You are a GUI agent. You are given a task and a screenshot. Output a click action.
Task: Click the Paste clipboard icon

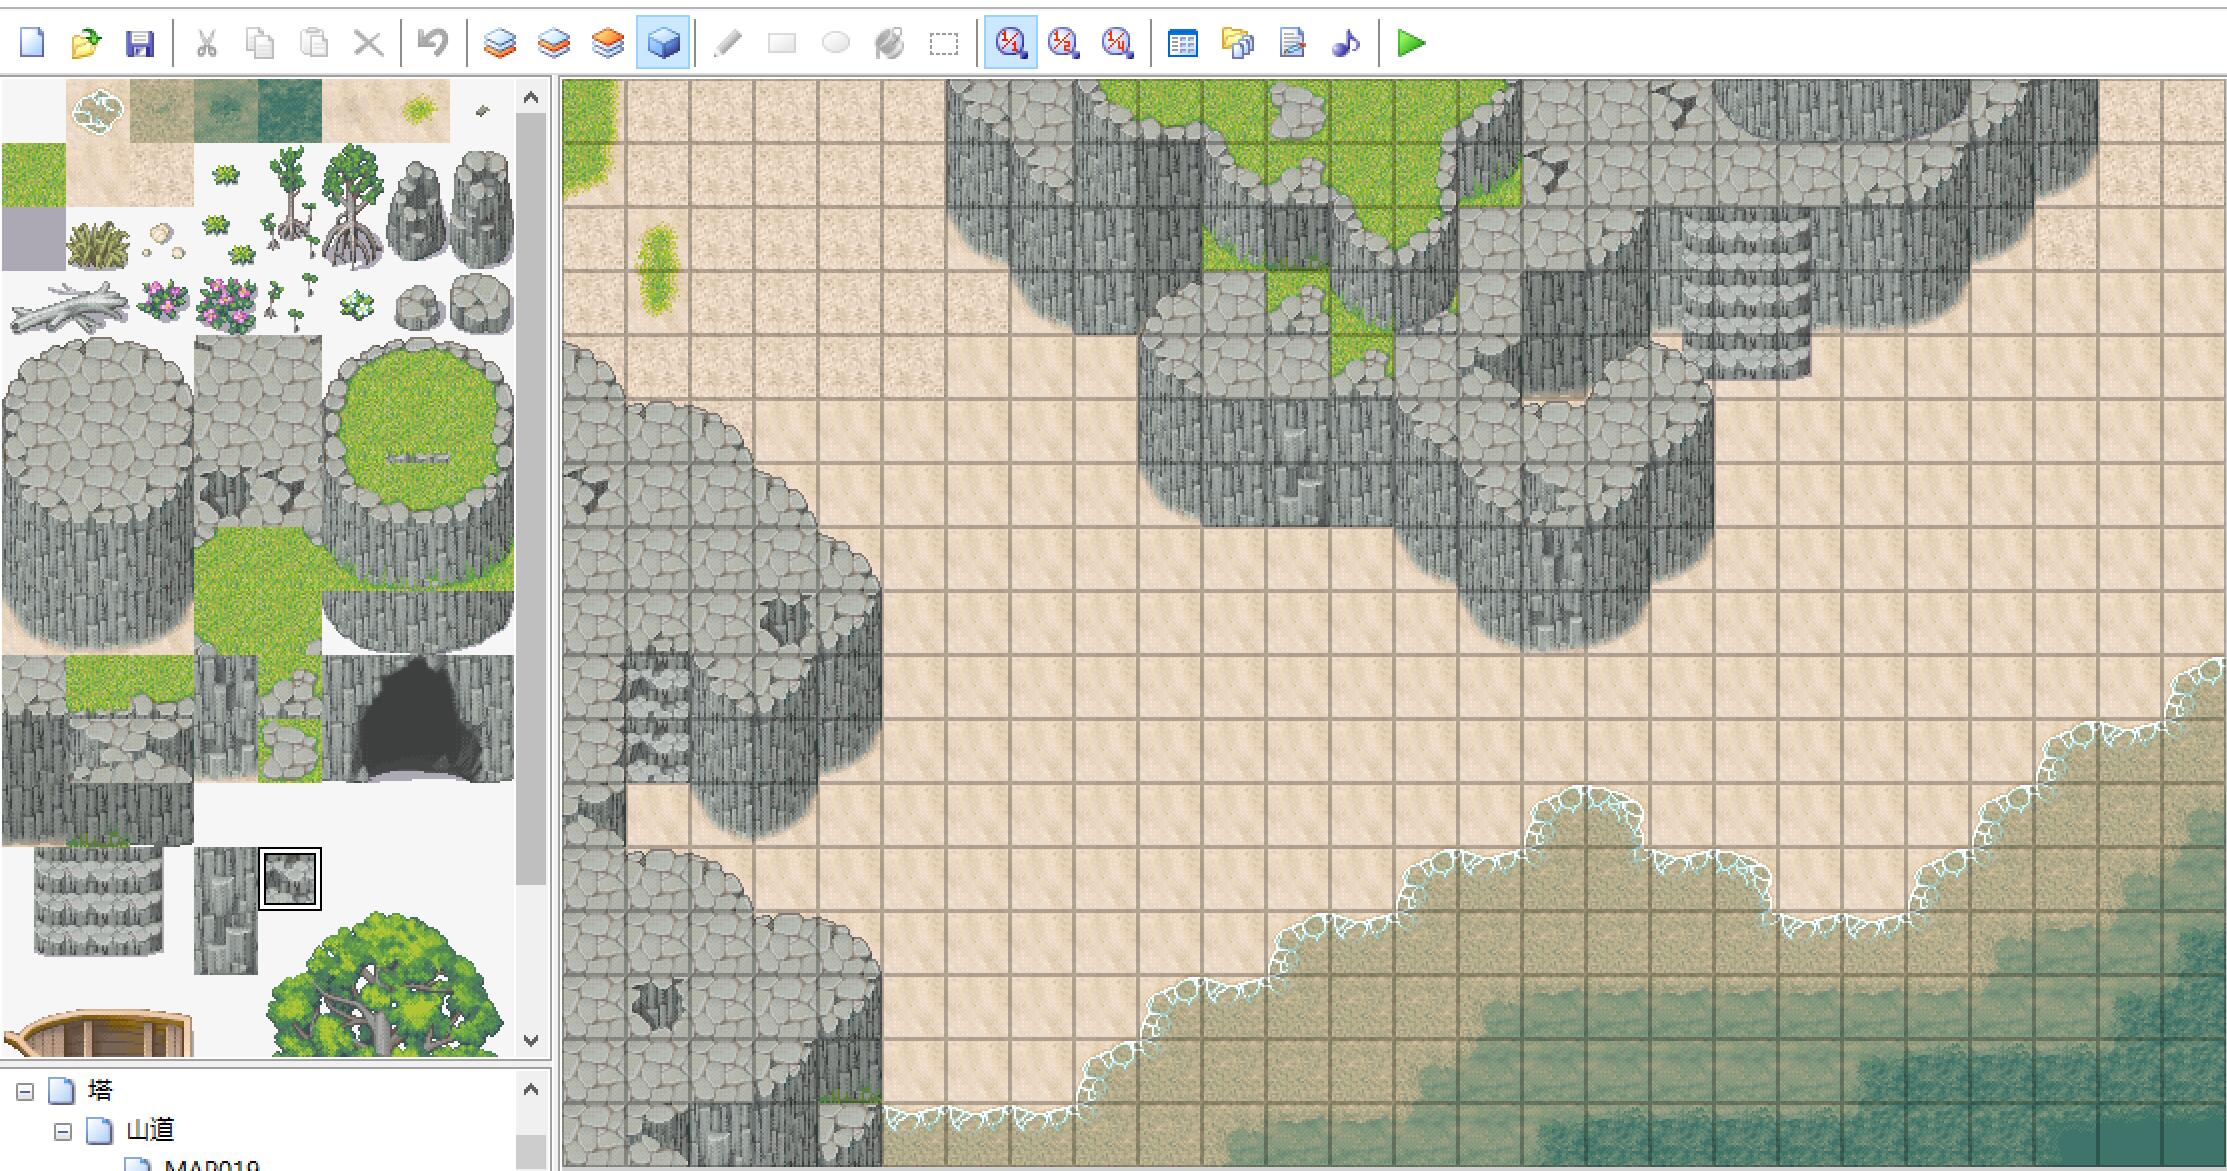click(314, 43)
